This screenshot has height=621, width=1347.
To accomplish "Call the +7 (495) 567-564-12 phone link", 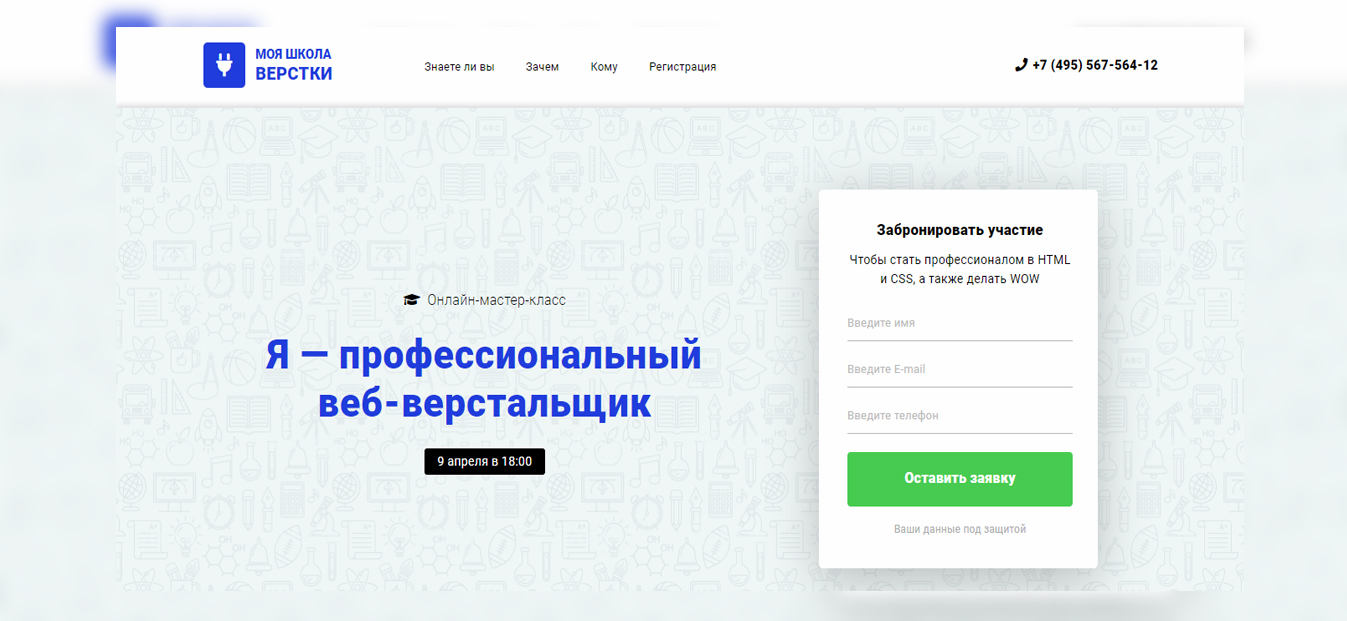I will [x=1095, y=65].
